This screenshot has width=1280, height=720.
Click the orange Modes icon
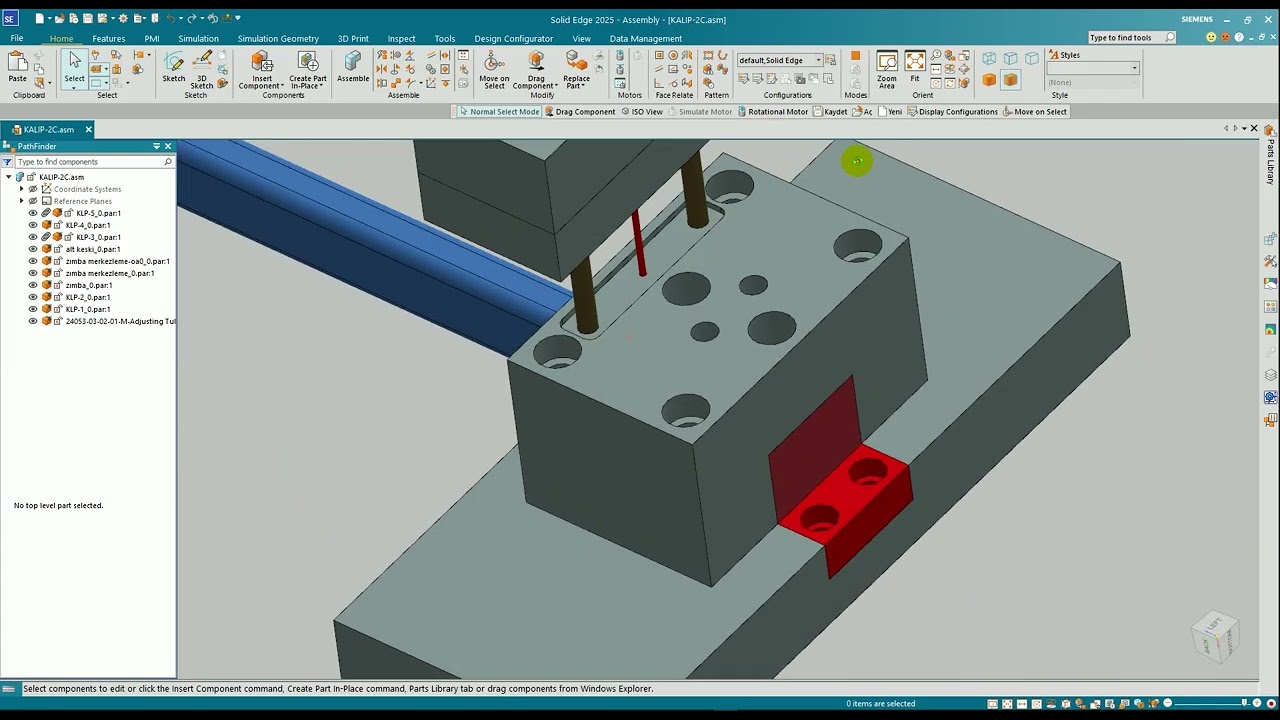click(855, 57)
